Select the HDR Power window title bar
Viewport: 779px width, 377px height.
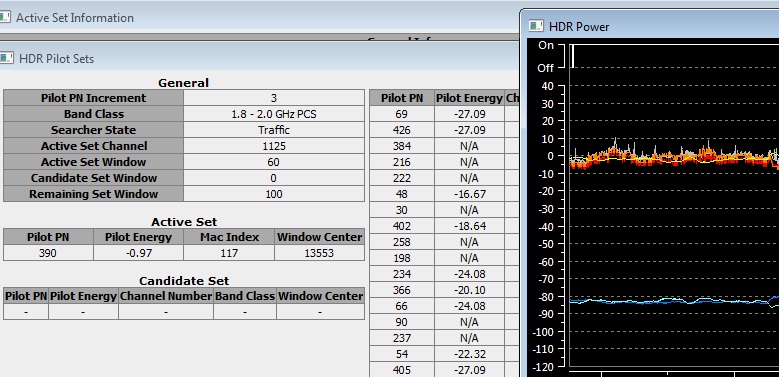click(651, 26)
